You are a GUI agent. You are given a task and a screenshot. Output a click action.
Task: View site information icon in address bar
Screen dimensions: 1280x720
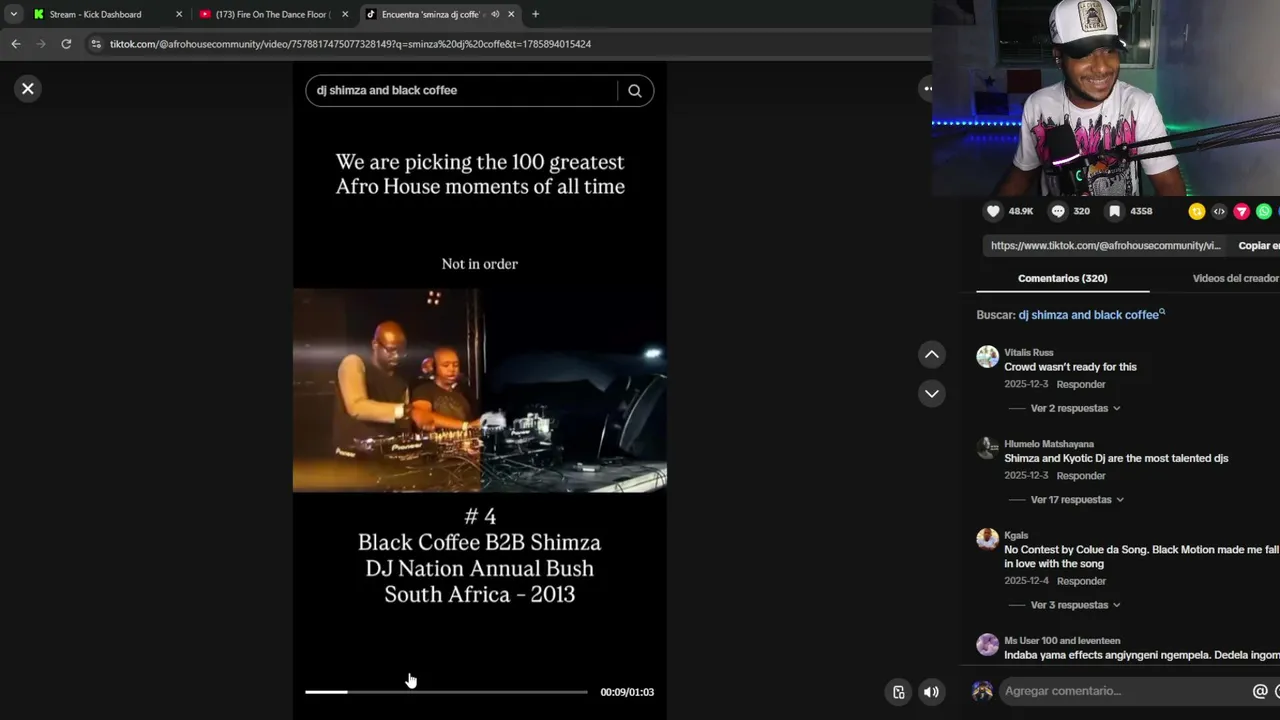[x=96, y=44]
